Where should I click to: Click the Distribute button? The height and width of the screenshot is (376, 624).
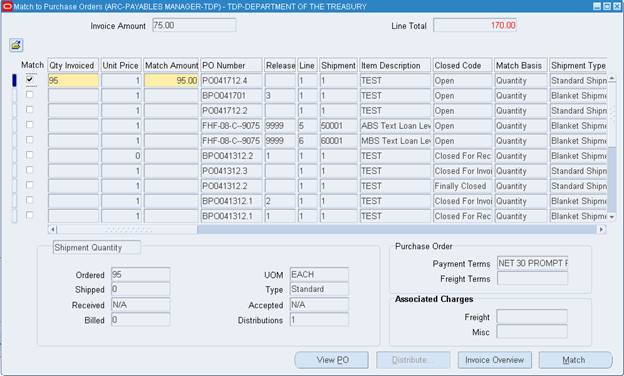413,360
